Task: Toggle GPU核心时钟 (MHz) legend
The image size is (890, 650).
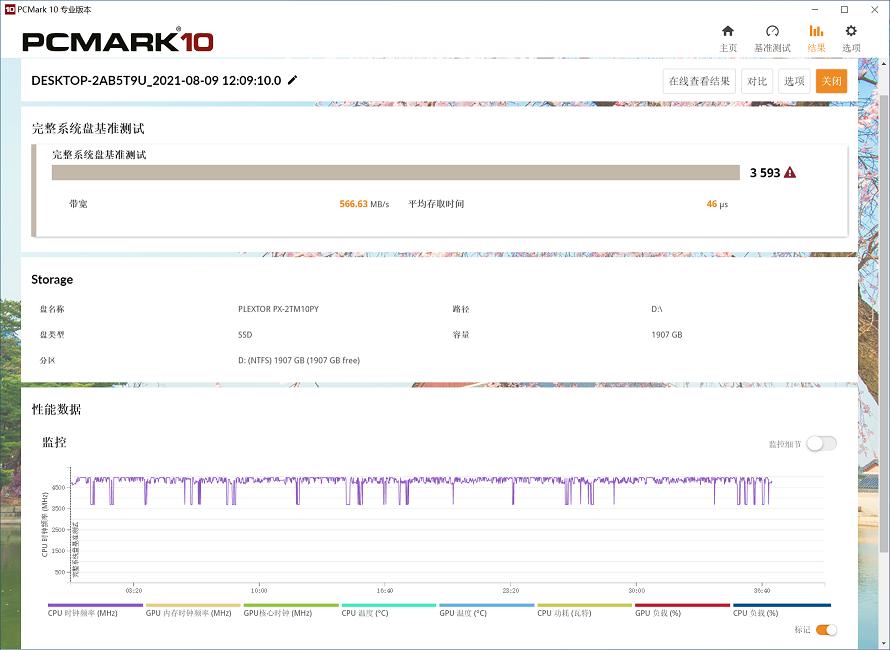Action: click(291, 610)
